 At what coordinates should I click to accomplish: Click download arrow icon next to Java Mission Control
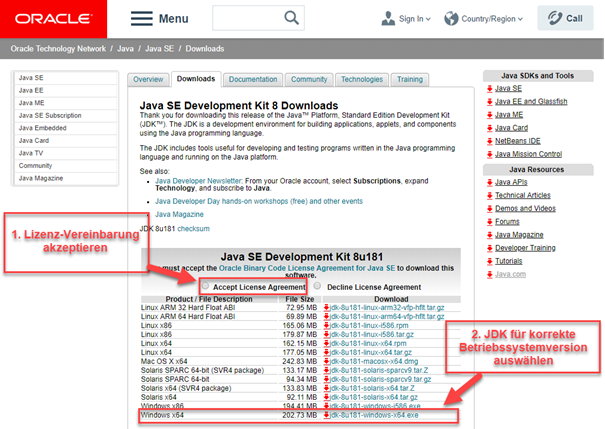pos(490,154)
